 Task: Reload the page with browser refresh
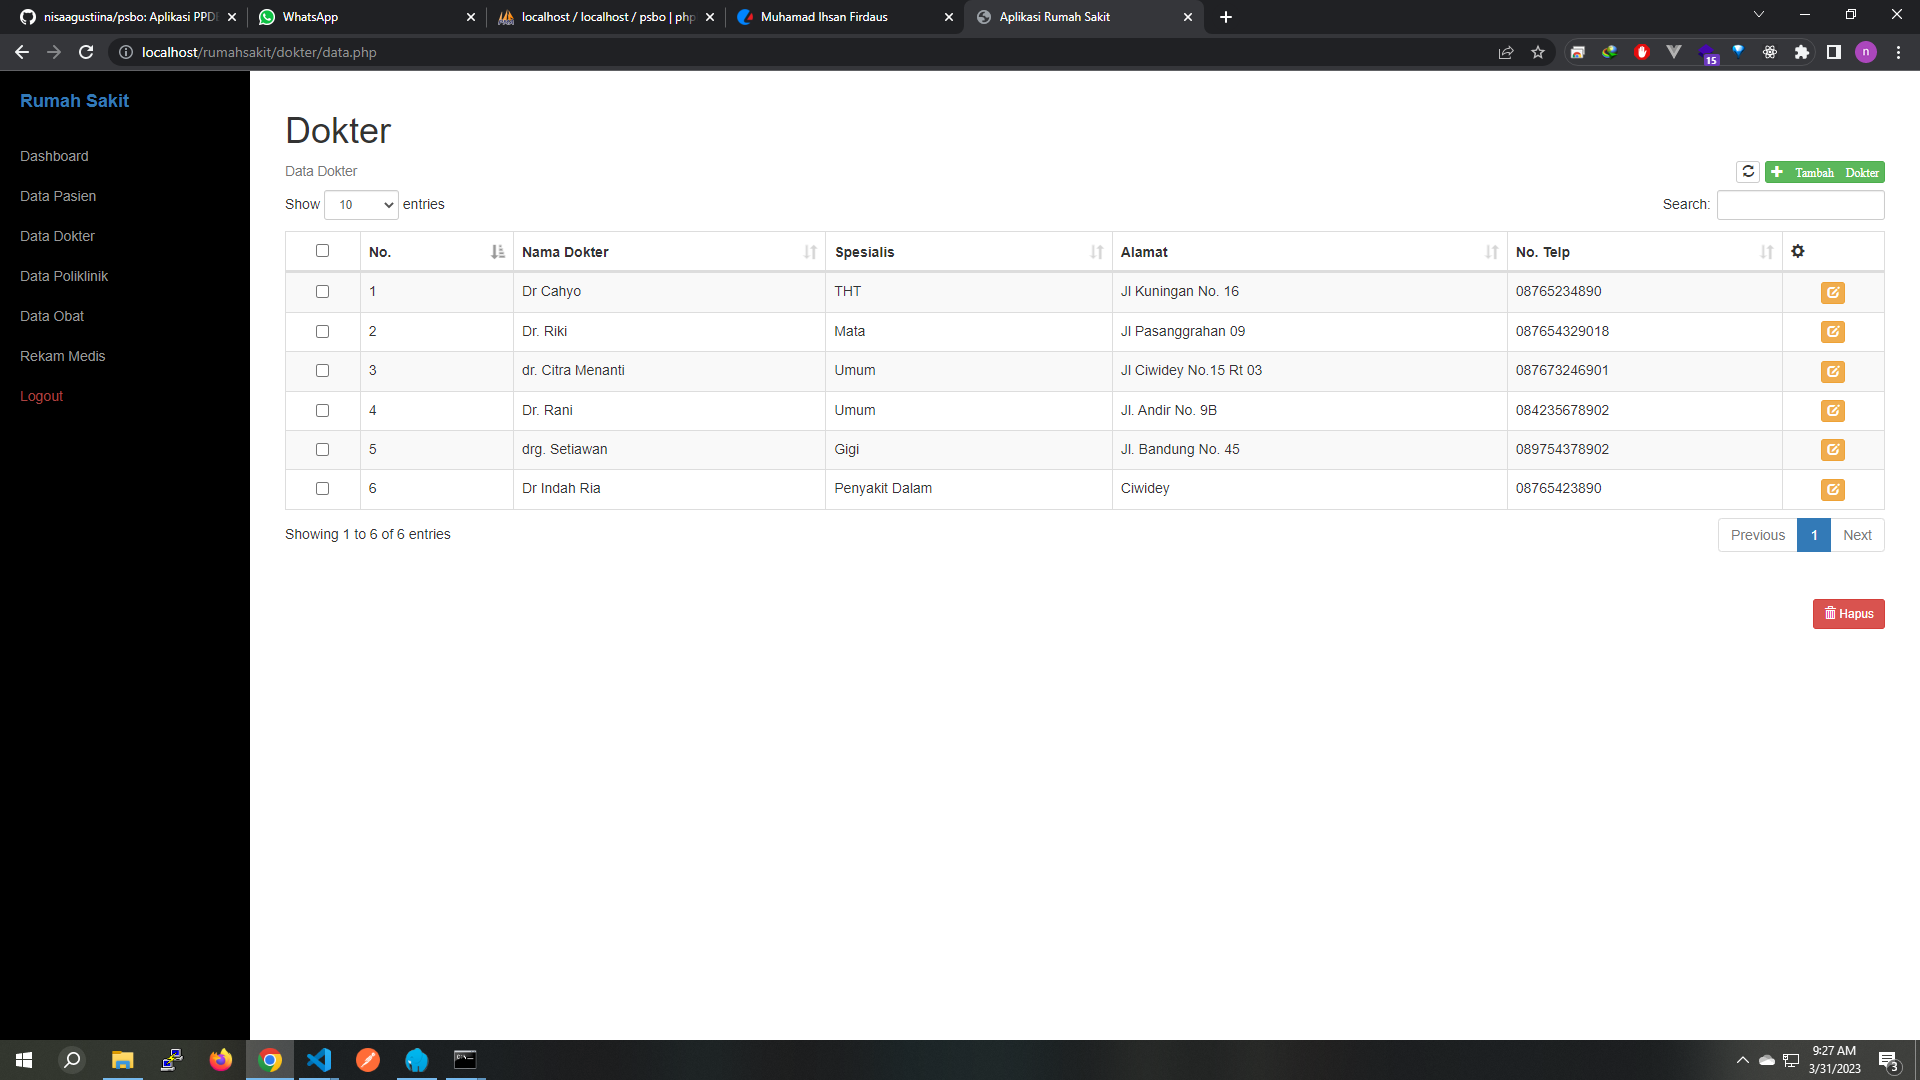86,52
